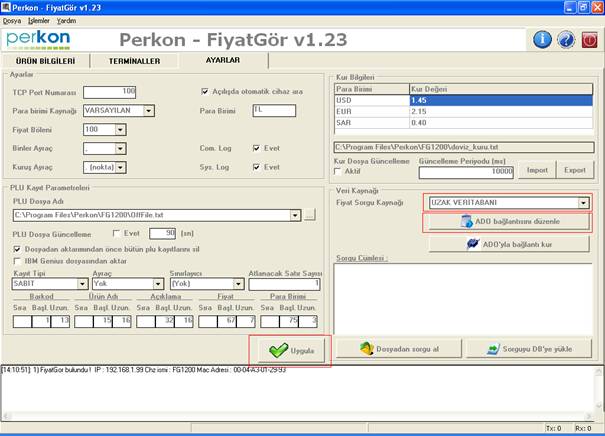Click the doviz_kuru.txt path field
605x436 pixels.
[x=464, y=147]
